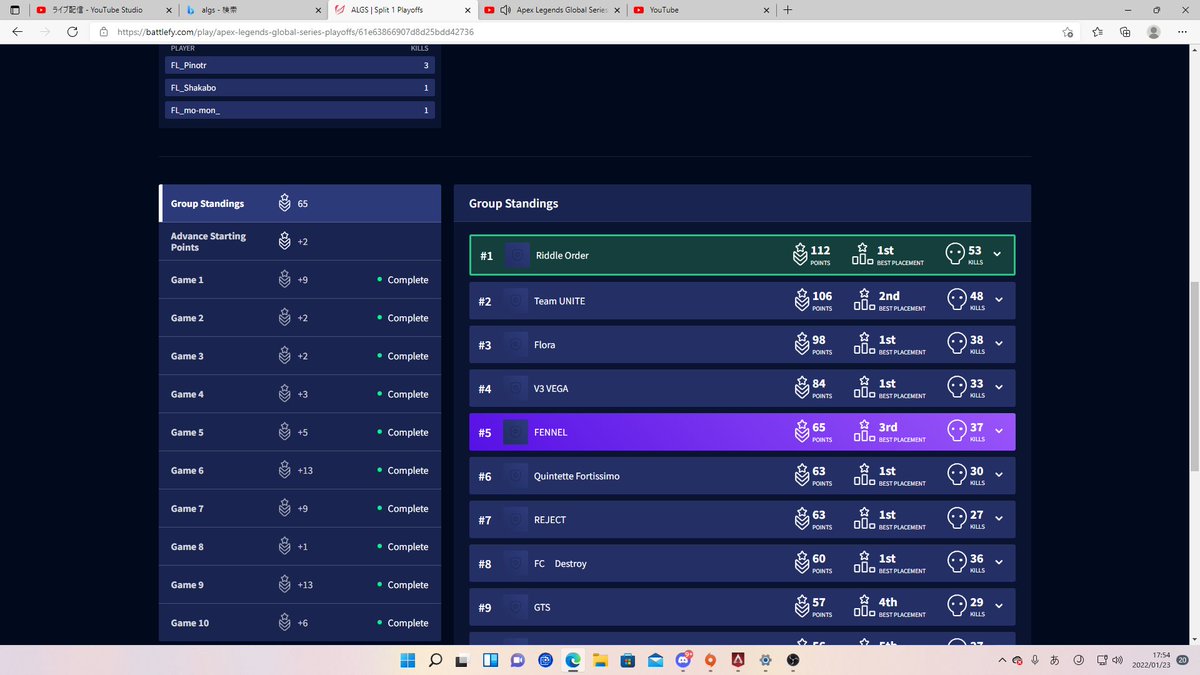The image size is (1200, 675).
Task: Open Discord from the taskbar
Action: tap(683, 660)
